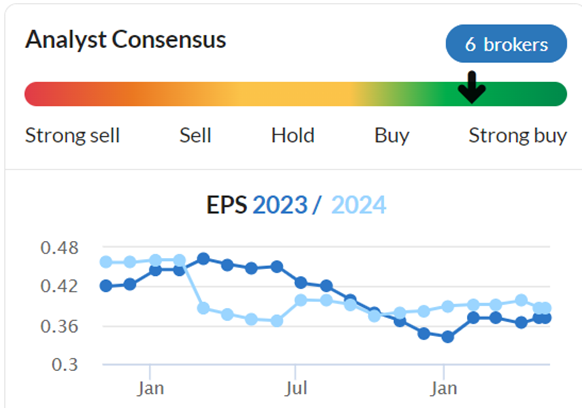The width and height of the screenshot is (582, 408).
Task: Click the Jul axis label
Action: point(296,388)
